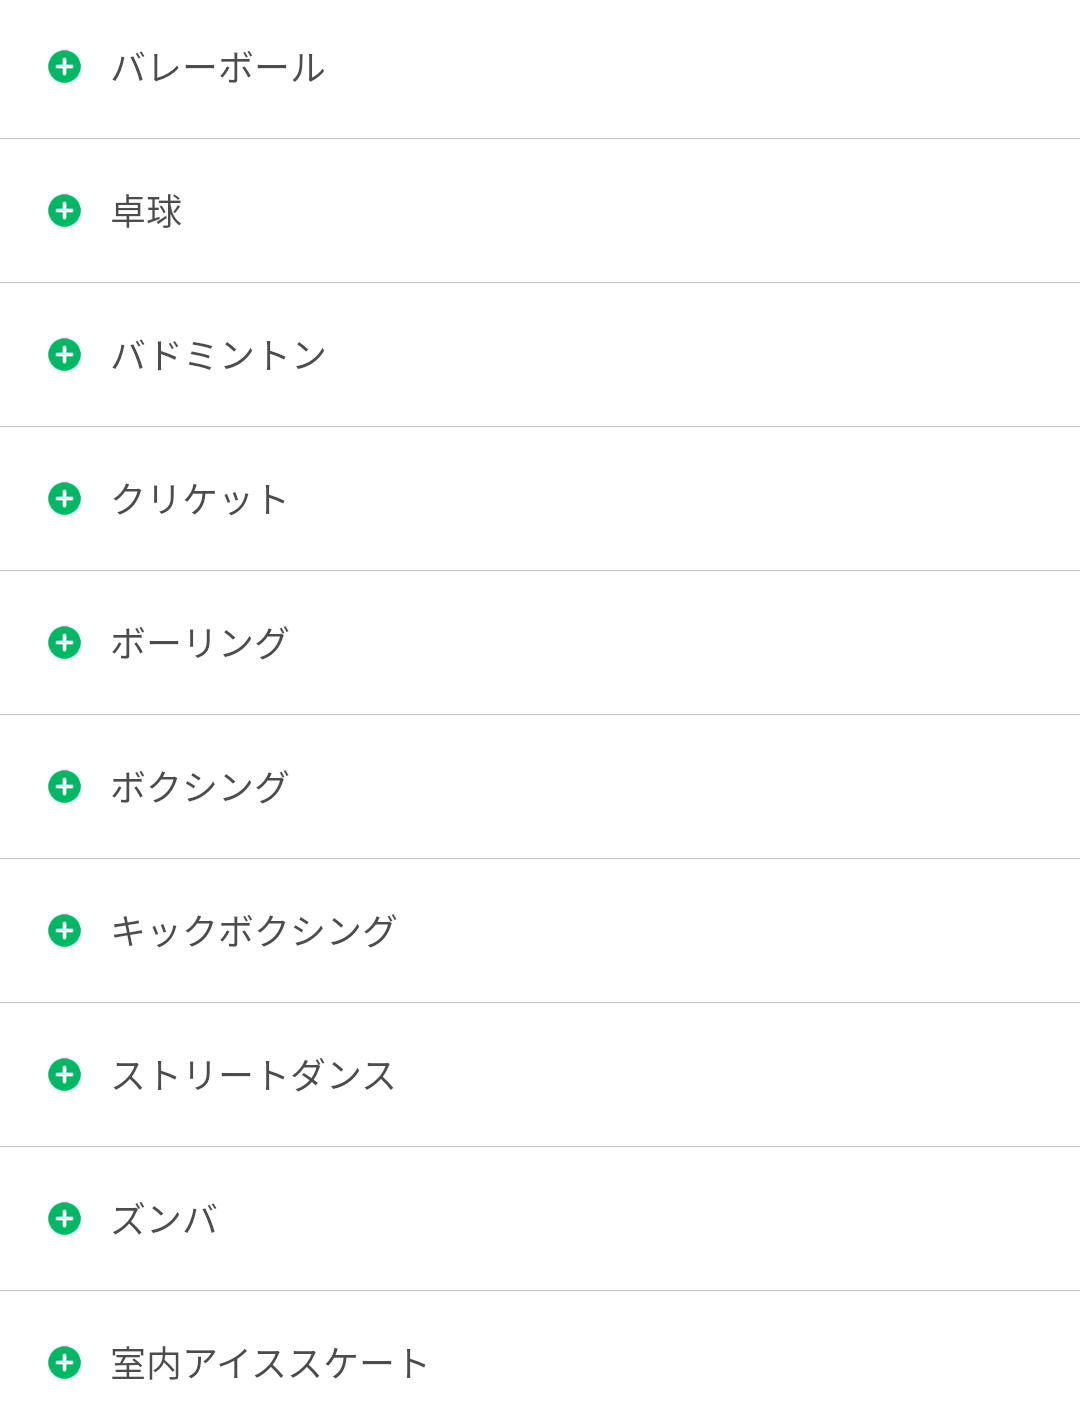This screenshot has height=1419, width=1080.
Task: Add ストリートダンス with the plus icon
Action: click(64, 1075)
